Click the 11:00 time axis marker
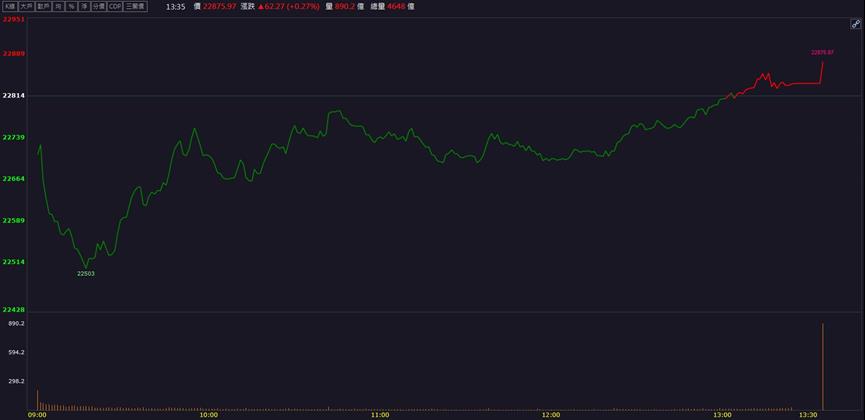Viewport: 865px width, 420px height. coord(380,414)
